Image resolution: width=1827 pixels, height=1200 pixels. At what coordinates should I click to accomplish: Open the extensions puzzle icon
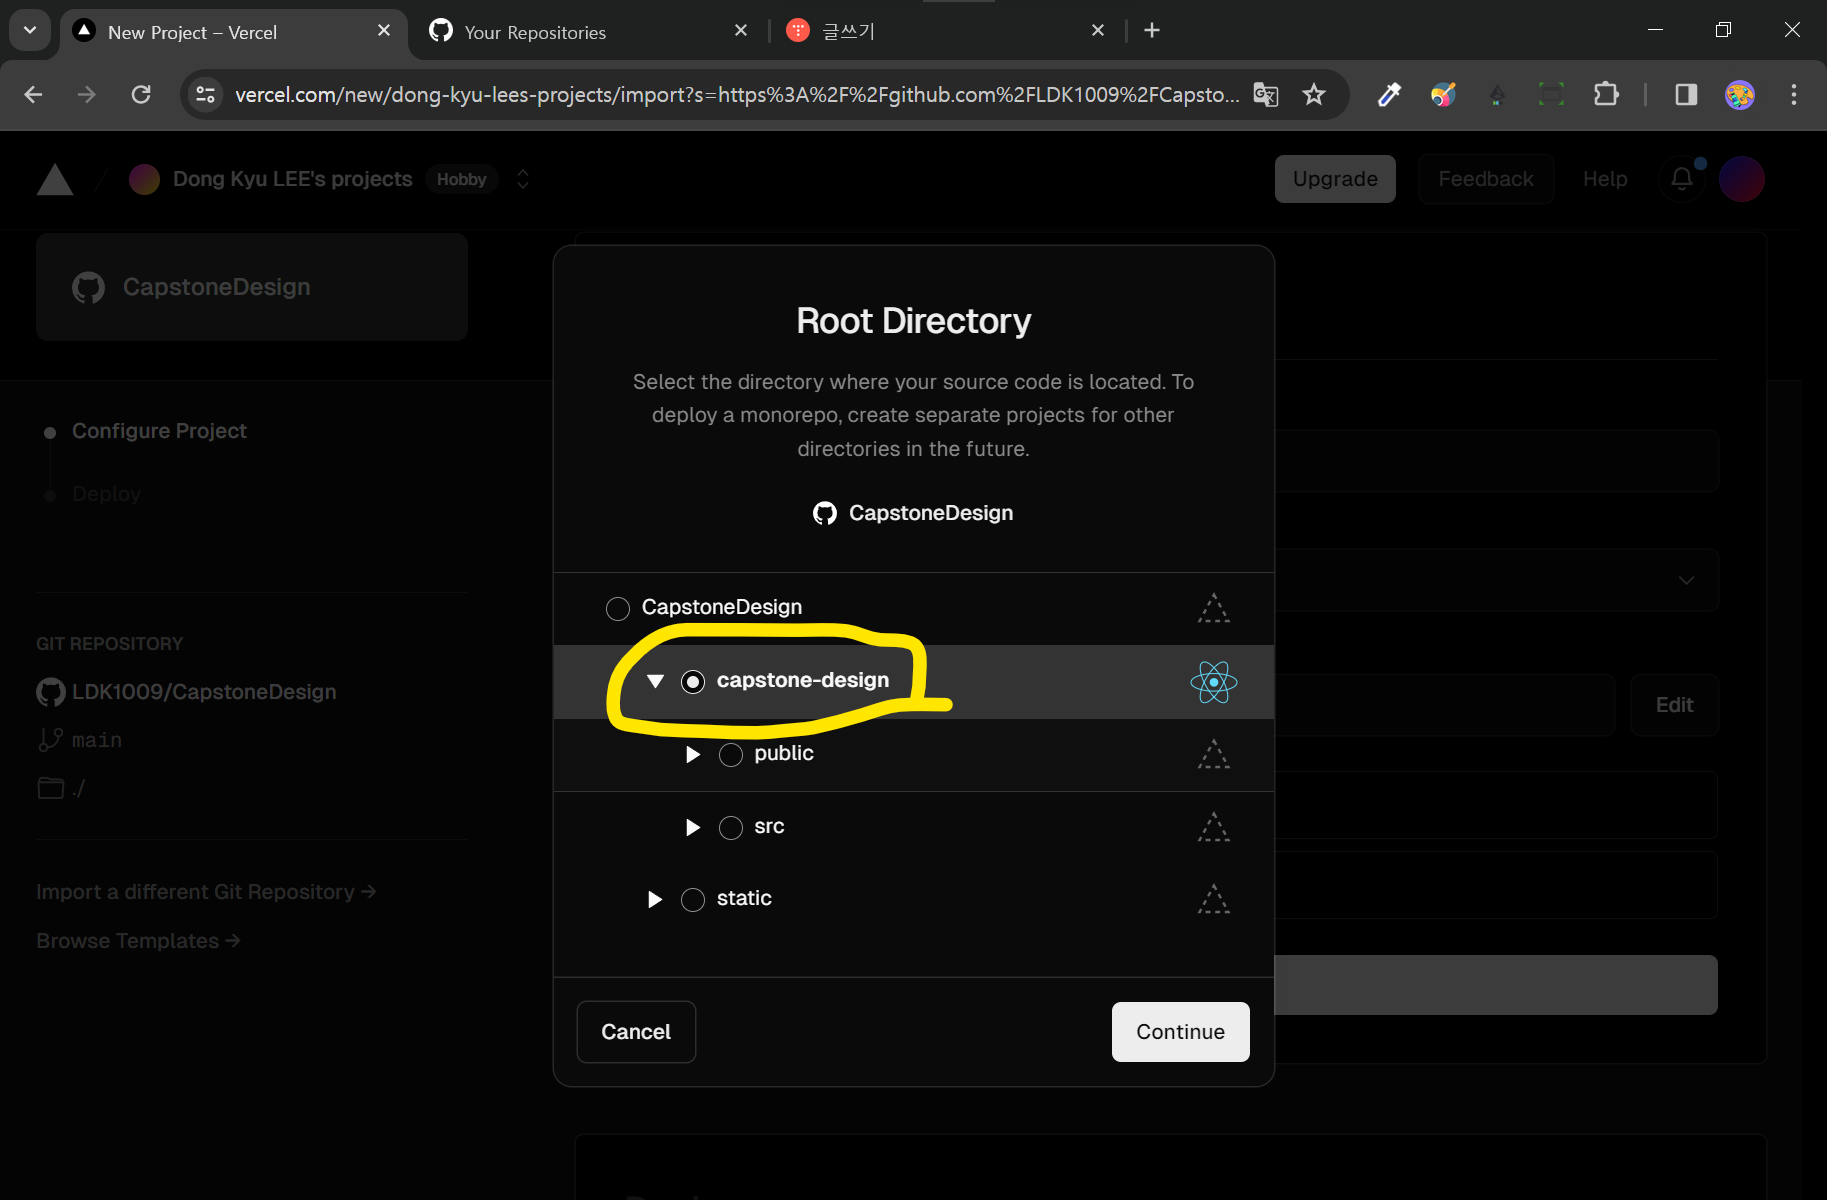[1606, 95]
